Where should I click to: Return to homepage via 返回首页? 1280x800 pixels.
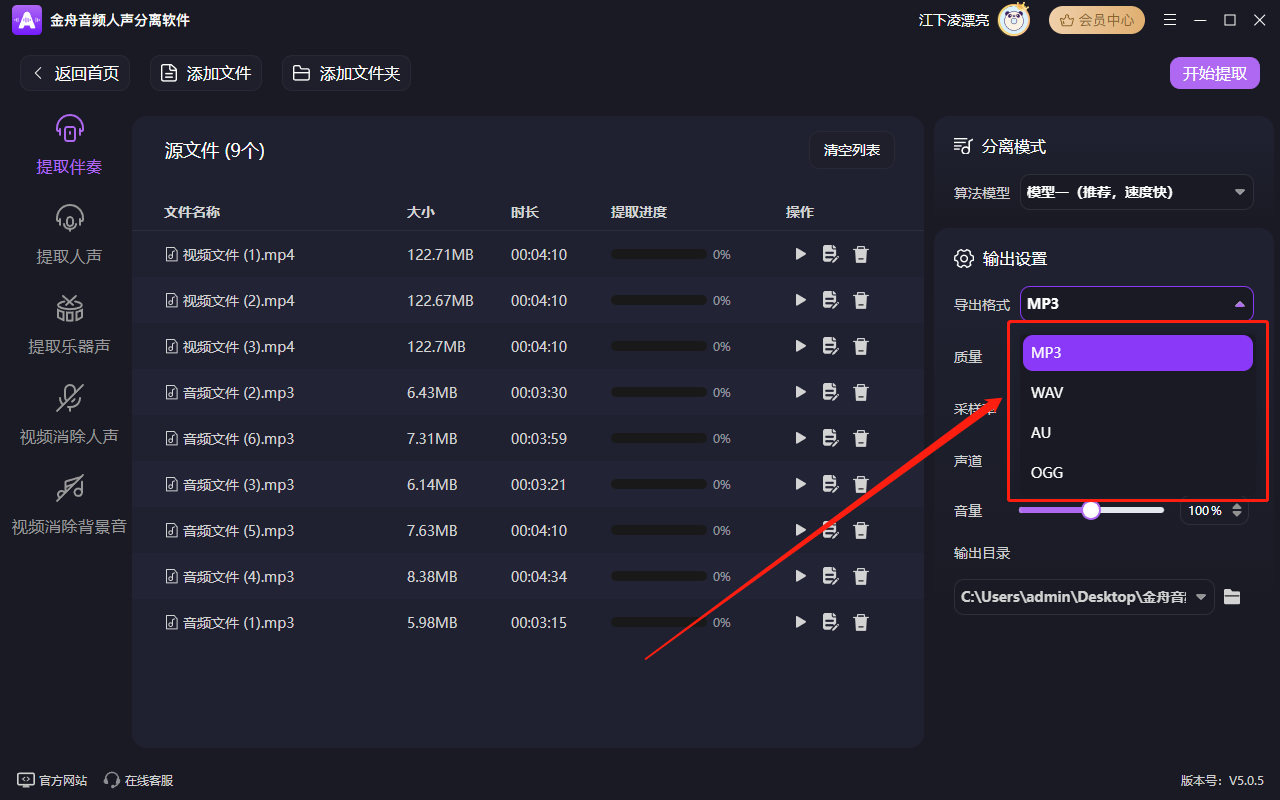click(x=75, y=72)
